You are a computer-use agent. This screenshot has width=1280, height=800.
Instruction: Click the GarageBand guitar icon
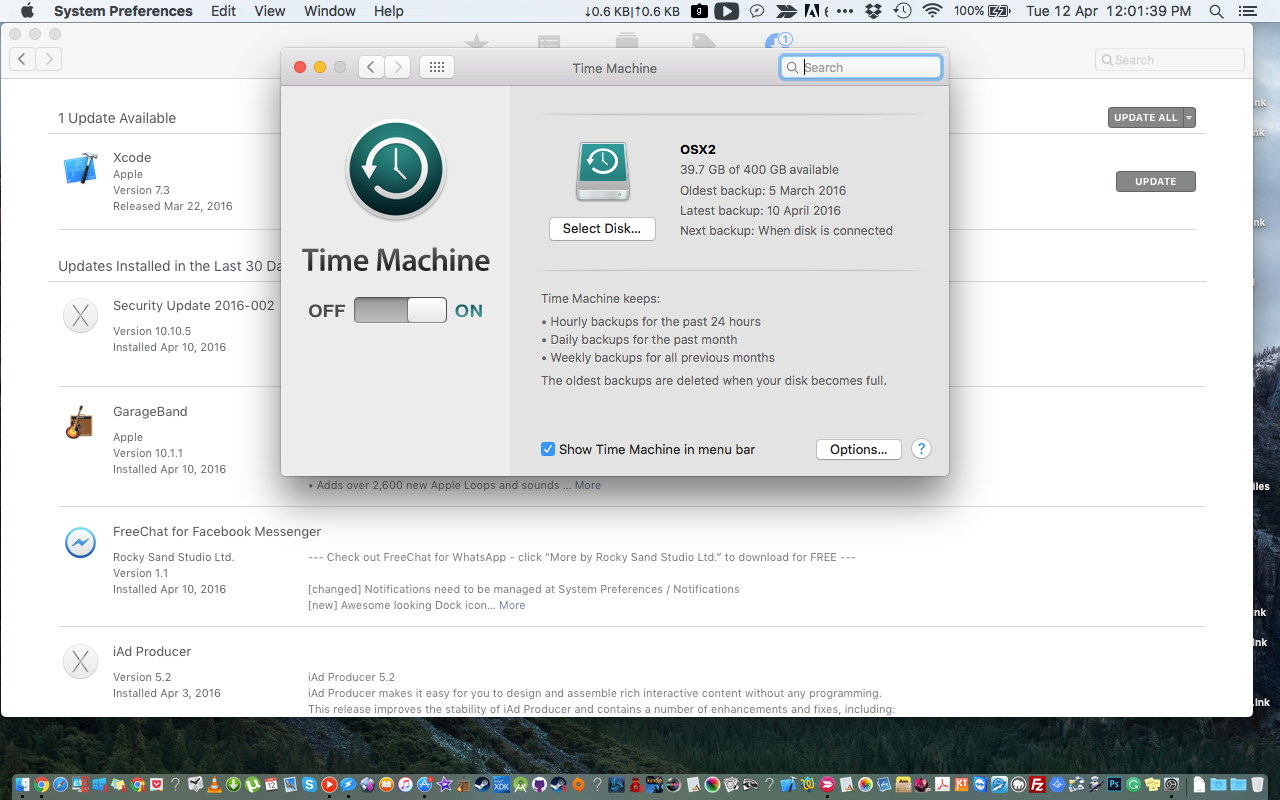coord(80,422)
